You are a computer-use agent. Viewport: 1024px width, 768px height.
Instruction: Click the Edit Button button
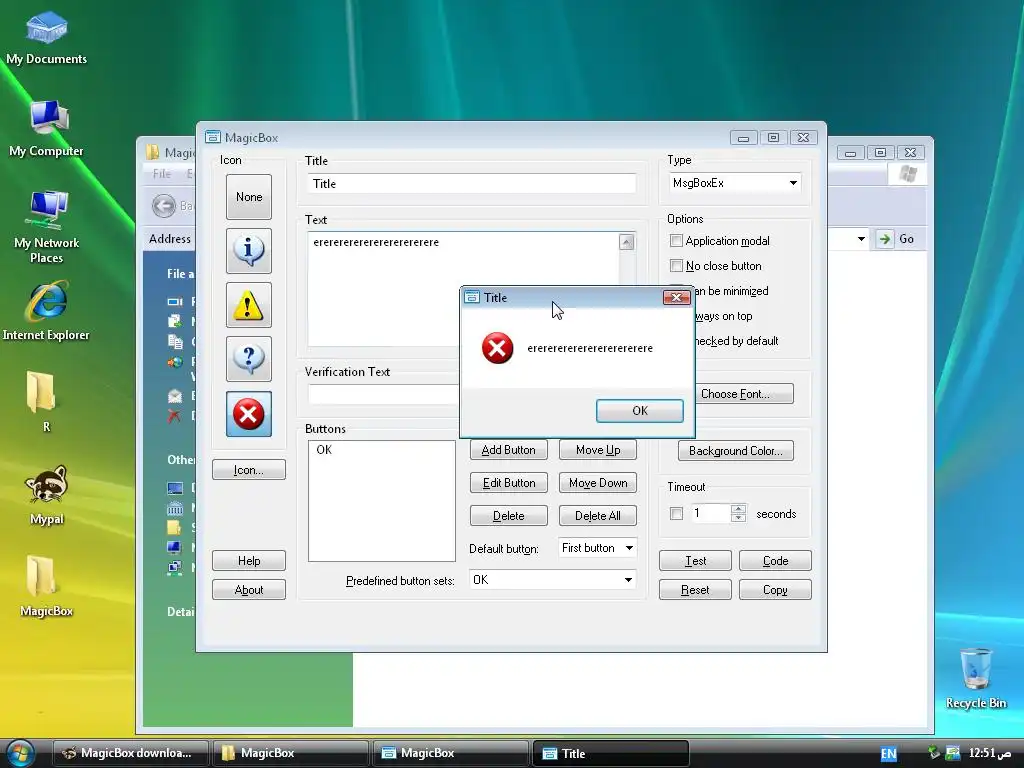pos(509,483)
